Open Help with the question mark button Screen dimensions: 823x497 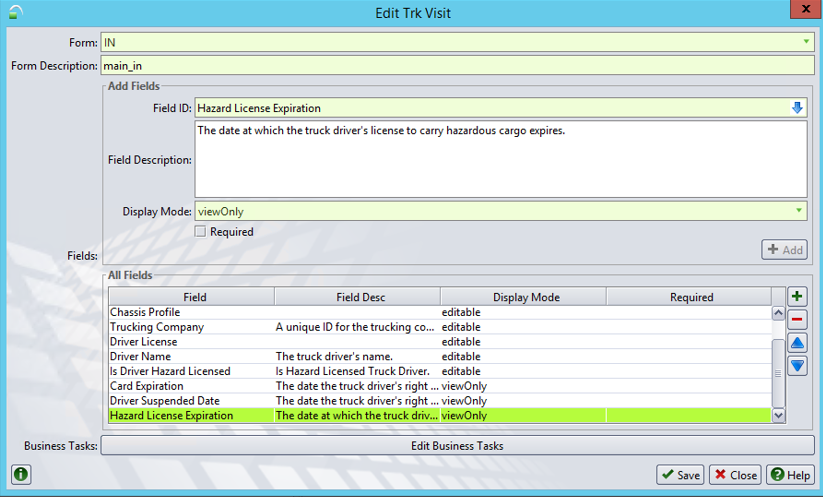click(x=790, y=475)
